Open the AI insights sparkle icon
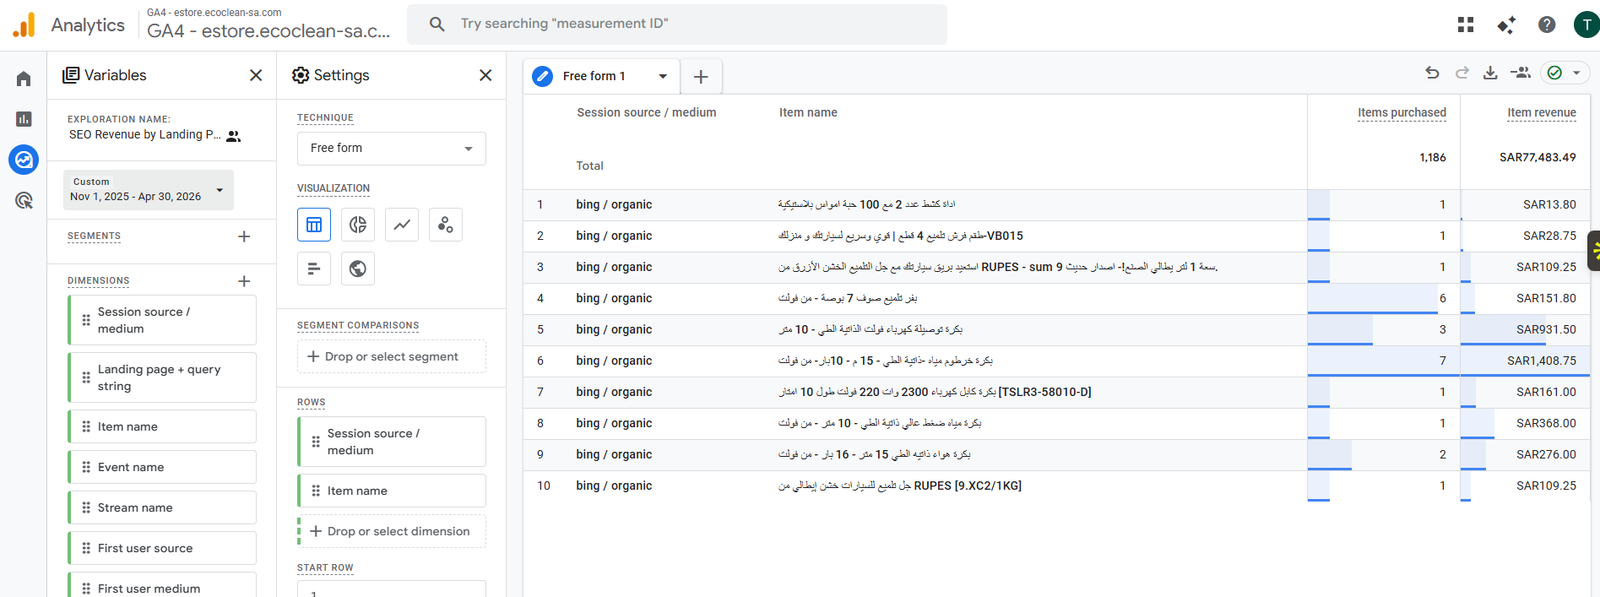The height and width of the screenshot is (597, 1600). (x=1506, y=25)
